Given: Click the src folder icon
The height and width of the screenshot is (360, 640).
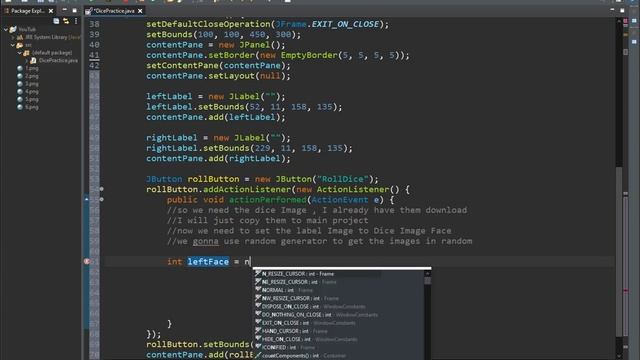Looking at the screenshot, I should click(x=20, y=45).
